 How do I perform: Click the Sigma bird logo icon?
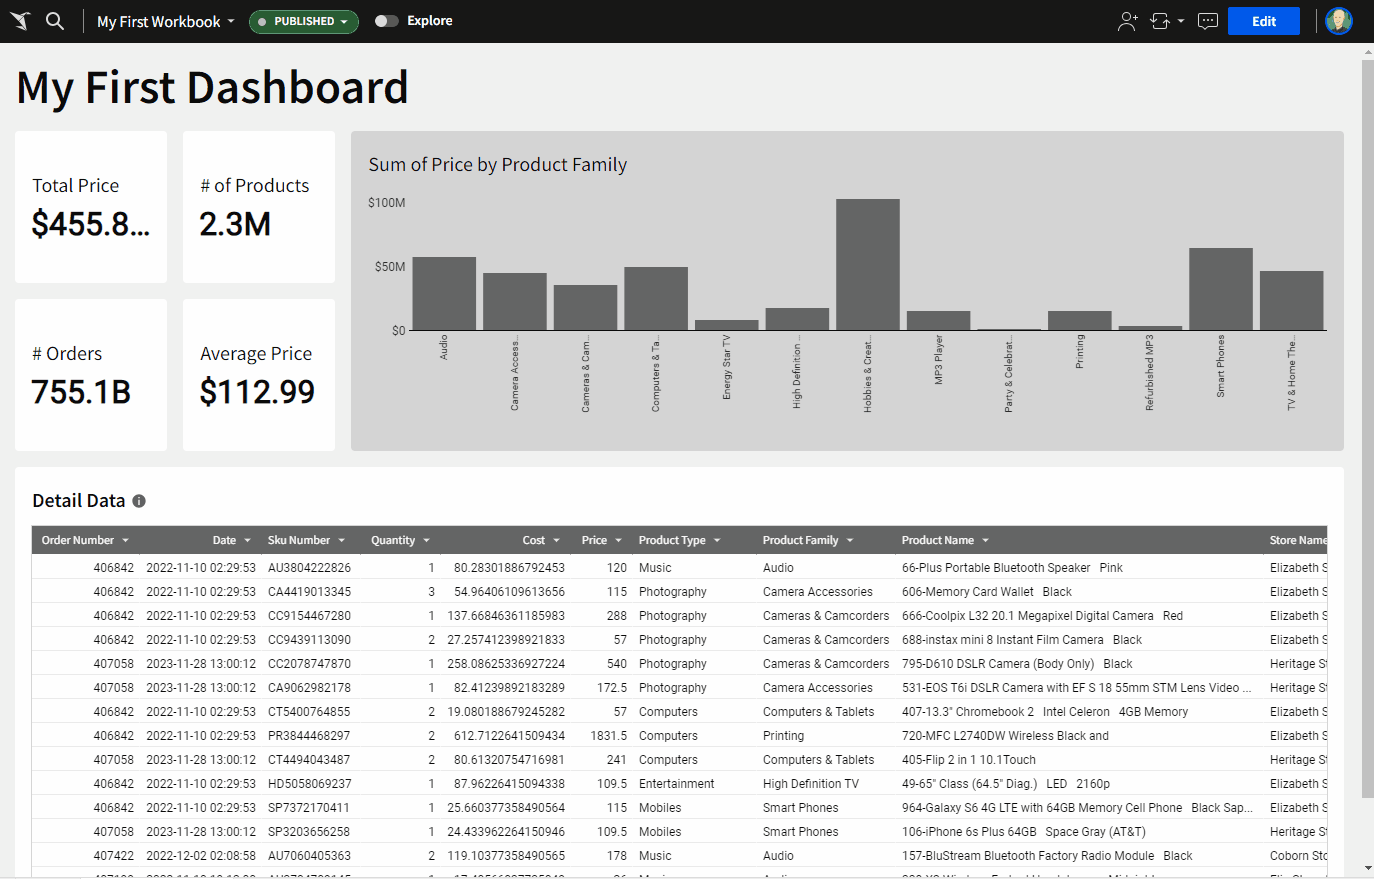pyautogui.click(x=20, y=21)
